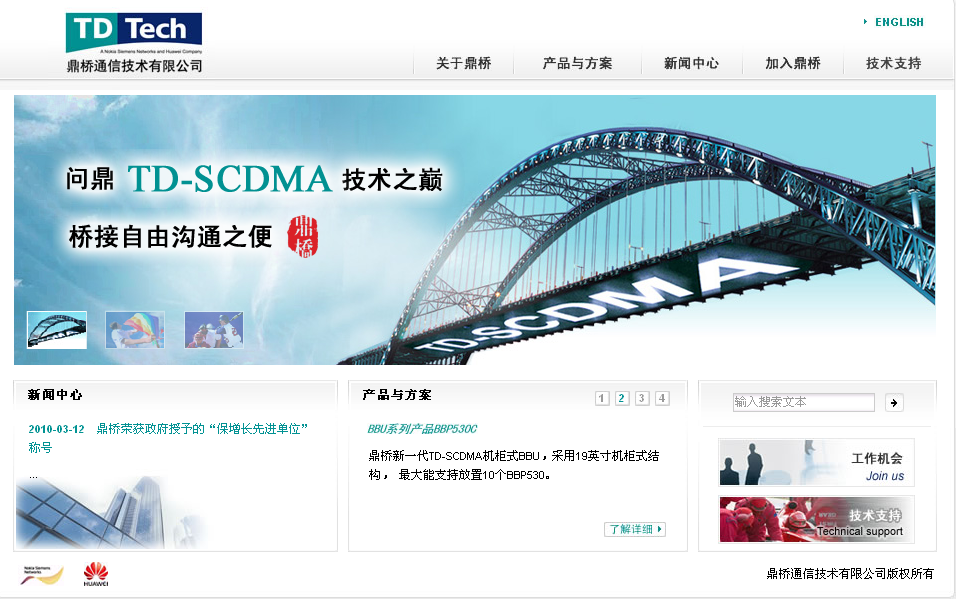Image resolution: width=956 pixels, height=599 pixels.
Task: Click the news ellipsis below the headline
Action: [33, 476]
